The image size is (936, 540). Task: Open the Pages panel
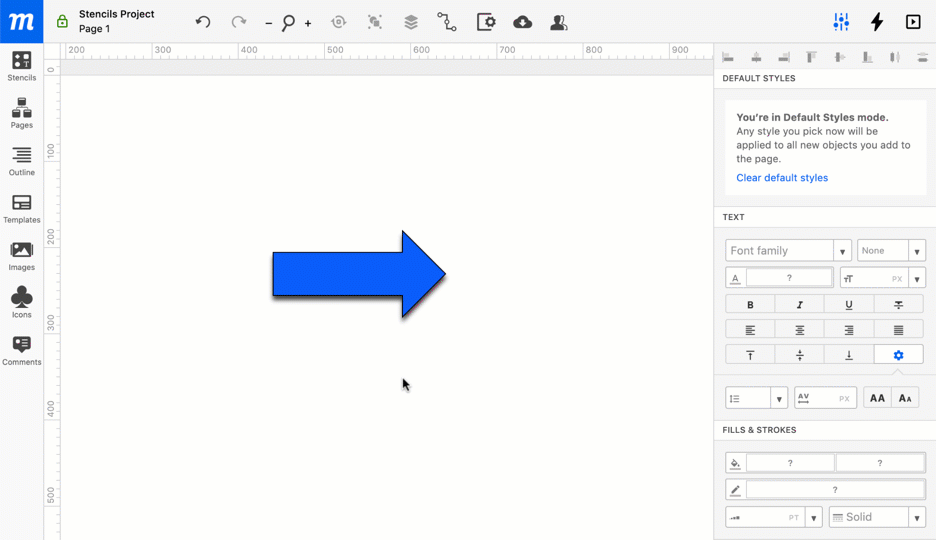point(21,113)
